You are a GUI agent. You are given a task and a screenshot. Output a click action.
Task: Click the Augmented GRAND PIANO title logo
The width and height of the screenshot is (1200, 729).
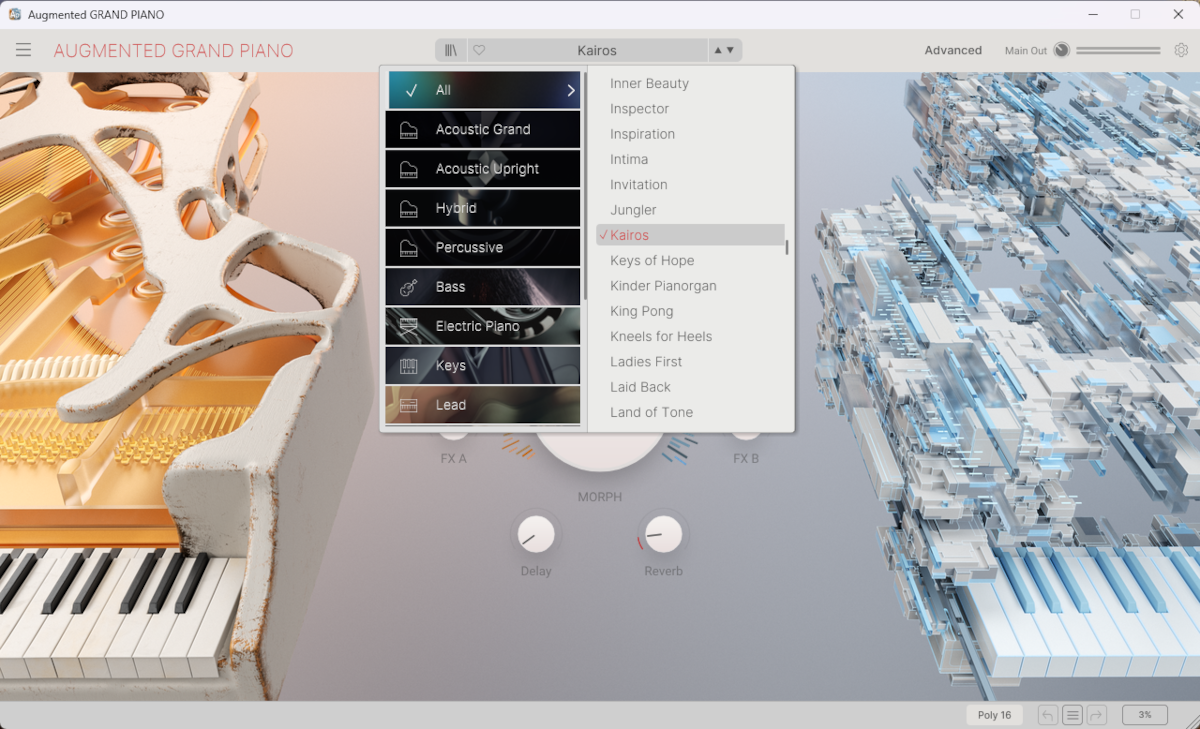[174, 51]
